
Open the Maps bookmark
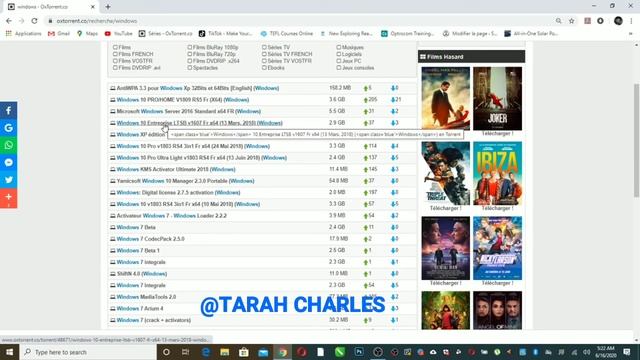coord(87,33)
